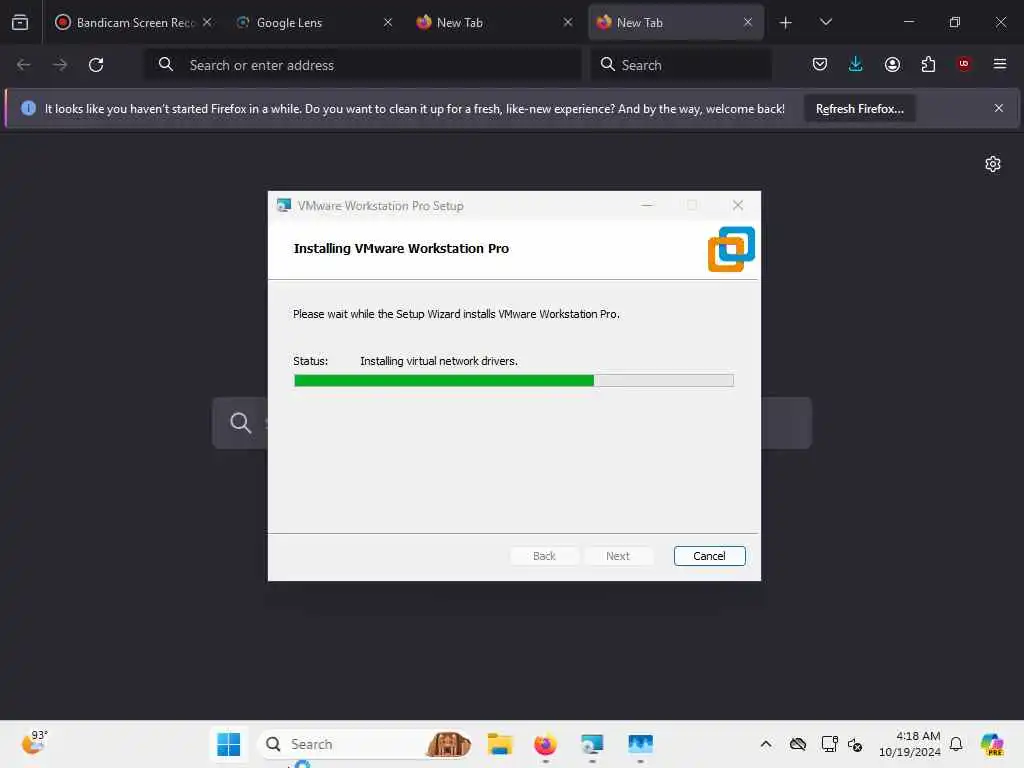Screen dimensions: 1024x768
Task: Switch to the Bandicam Screen Recorder tab
Action: click(x=134, y=23)
